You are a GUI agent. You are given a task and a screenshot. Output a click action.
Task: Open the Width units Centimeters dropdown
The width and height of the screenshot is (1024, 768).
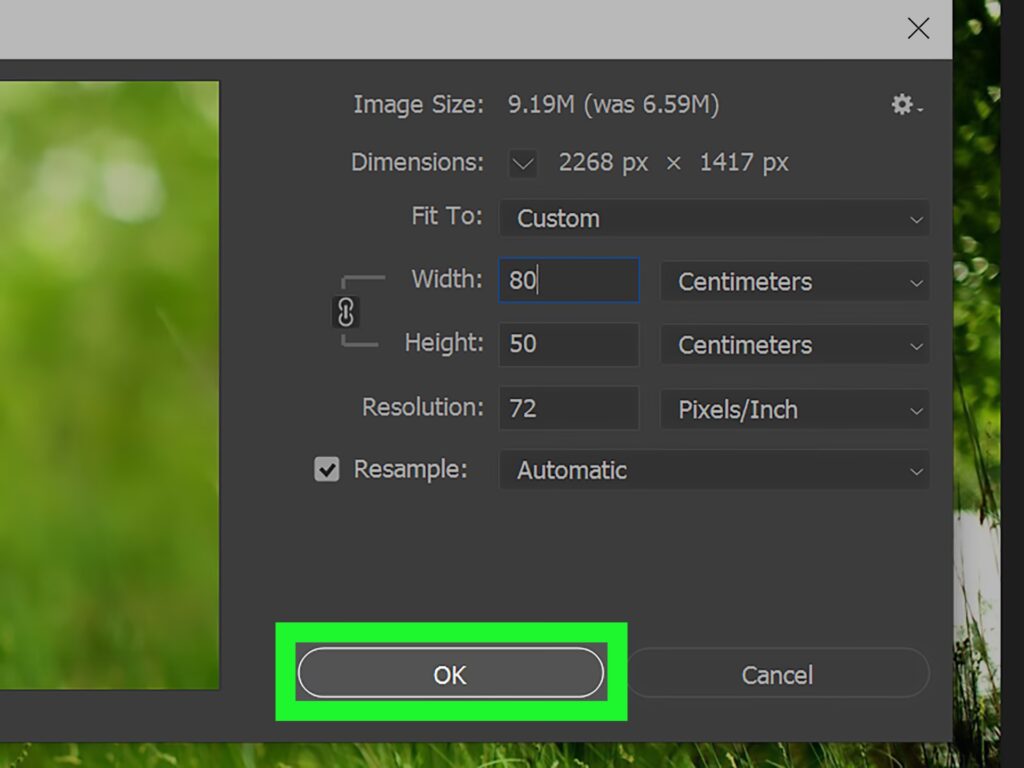pyautogui.click(x=794, y=282)
